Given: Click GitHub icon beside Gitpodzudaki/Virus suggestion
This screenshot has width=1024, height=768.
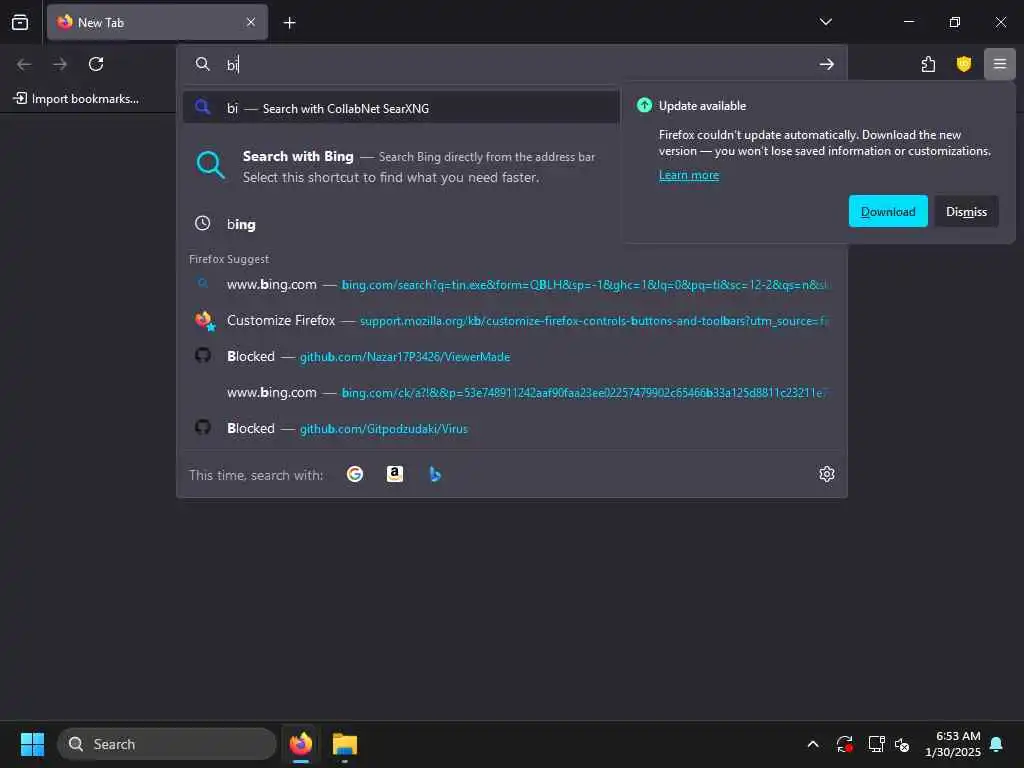Looking at the screenshot, I should [x=203, y=427].
